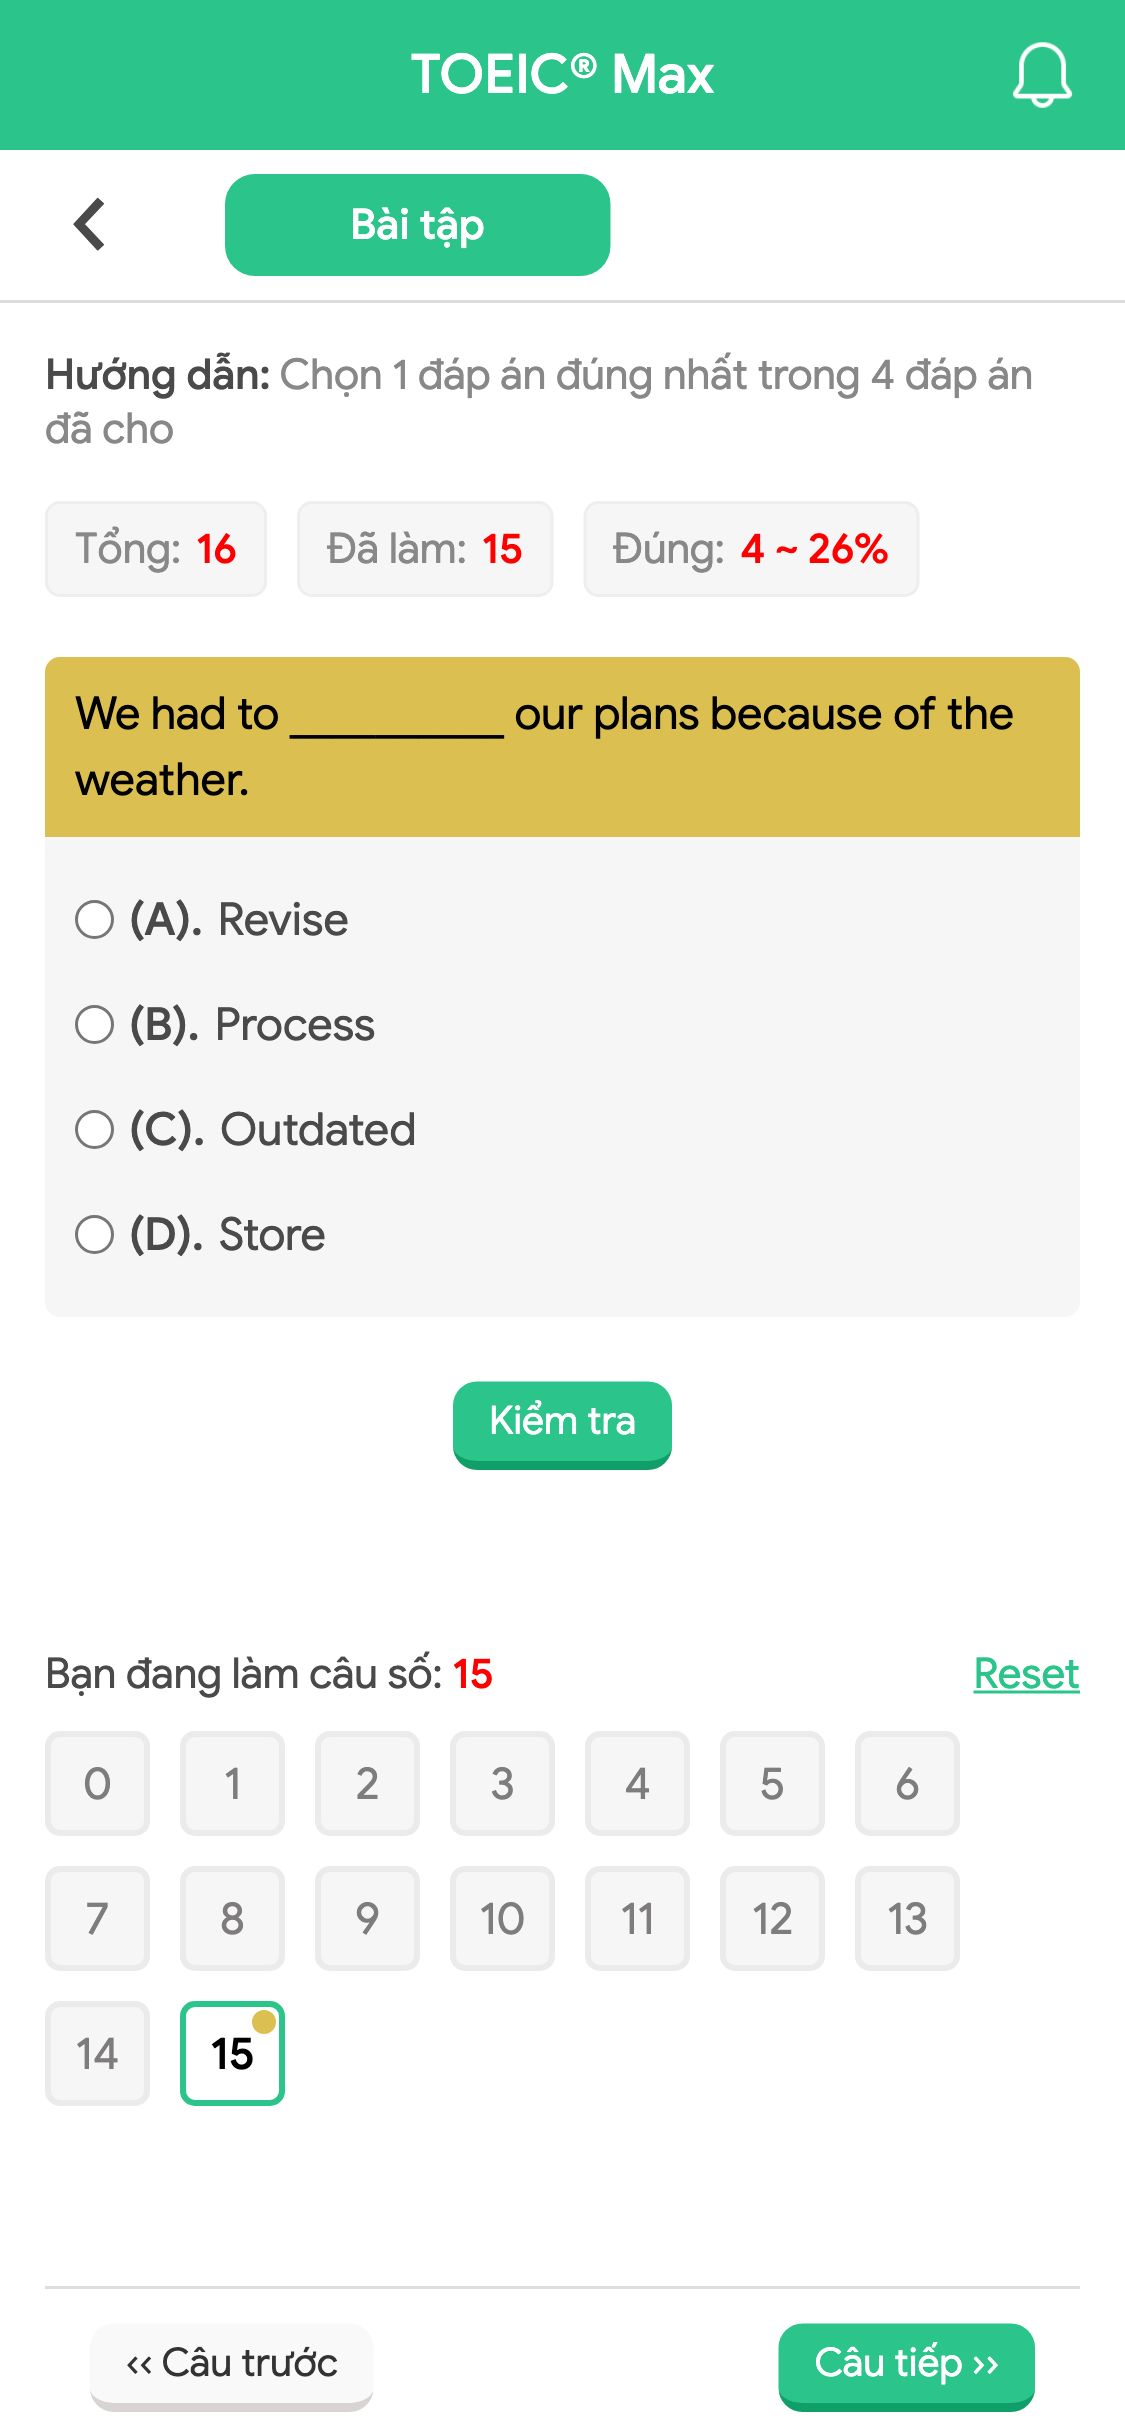Navigate to question number 13
The width and height of the screenshot is (1125, 2436).
click(x=907, y=1918)
